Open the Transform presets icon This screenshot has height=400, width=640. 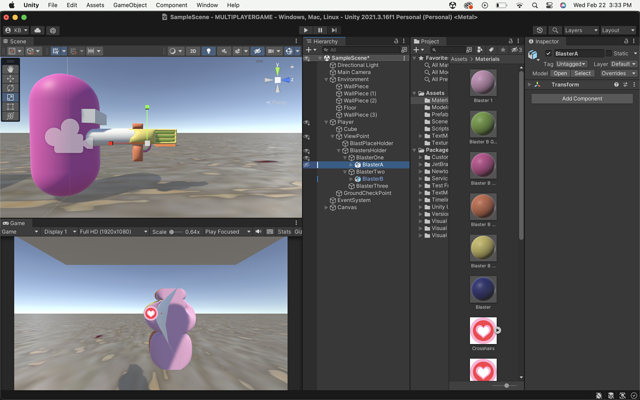pos(625,84)
